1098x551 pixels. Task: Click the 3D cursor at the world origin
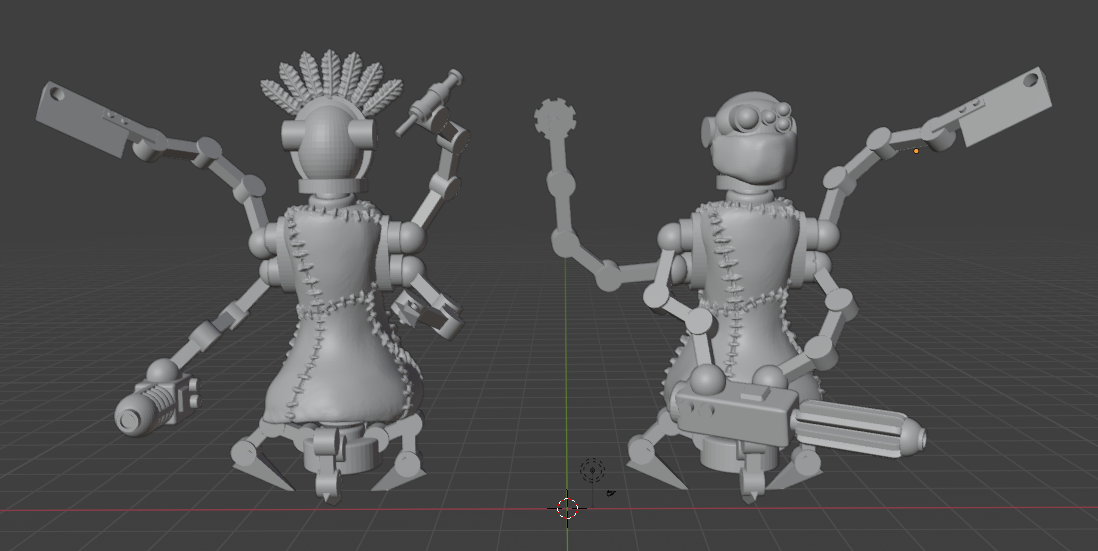pos(567,507)
